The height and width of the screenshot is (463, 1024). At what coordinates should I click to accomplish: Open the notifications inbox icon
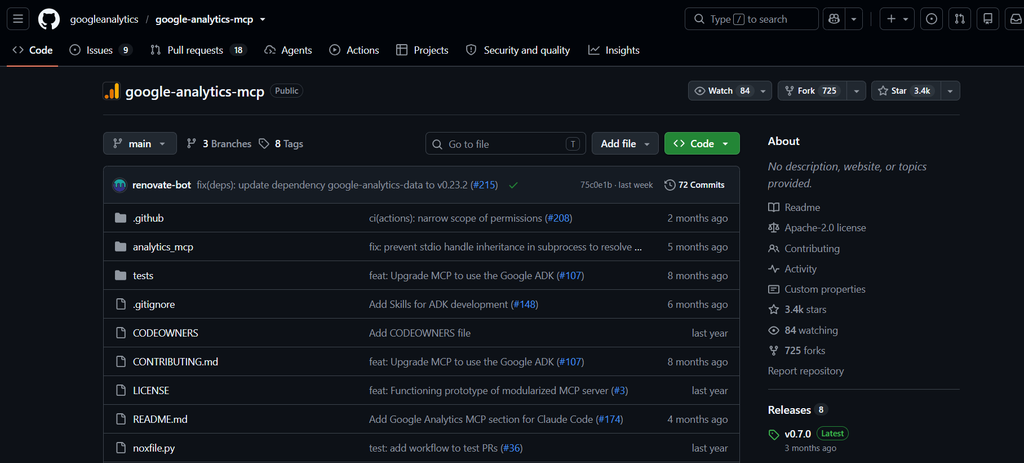click(x=1014, y=19)
